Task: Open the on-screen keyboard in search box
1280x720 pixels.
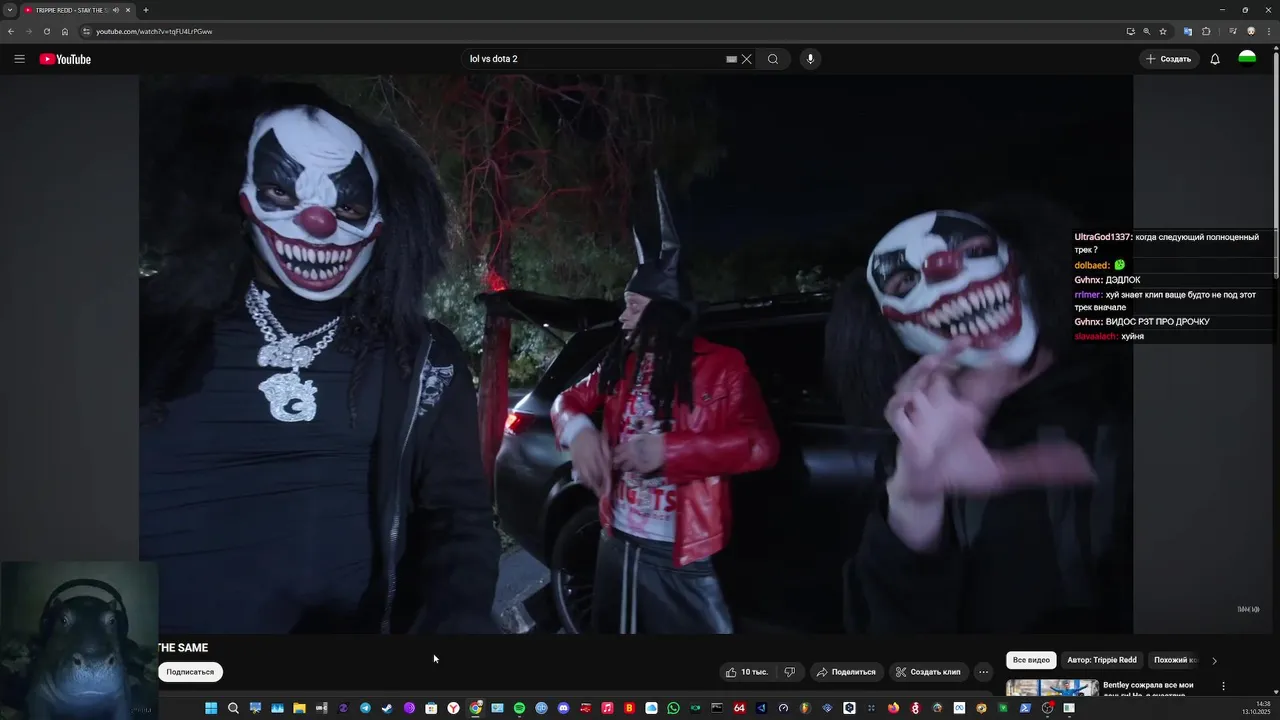Action: (x=731, y=59)
